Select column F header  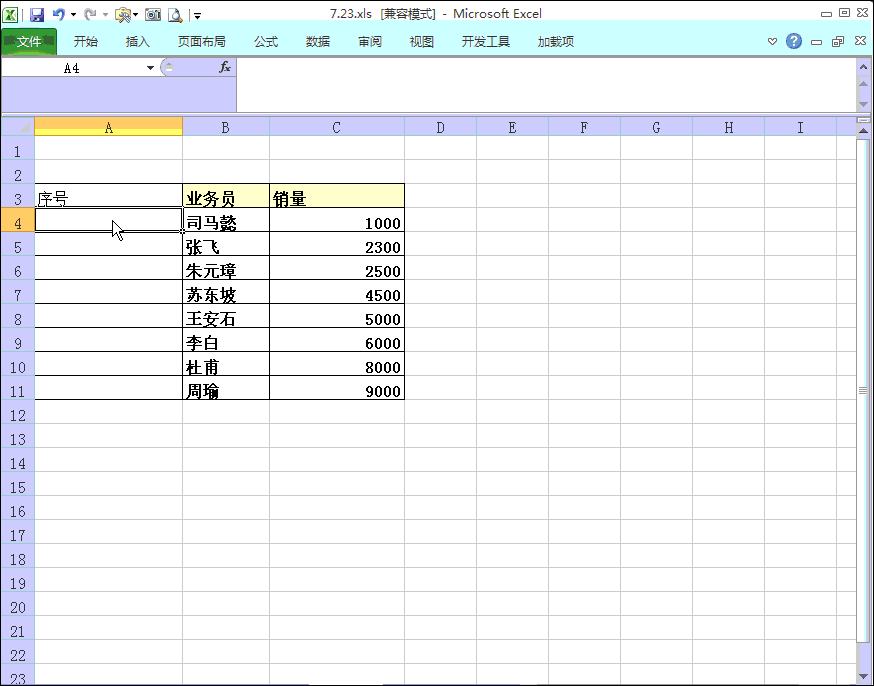pos(584,127)
